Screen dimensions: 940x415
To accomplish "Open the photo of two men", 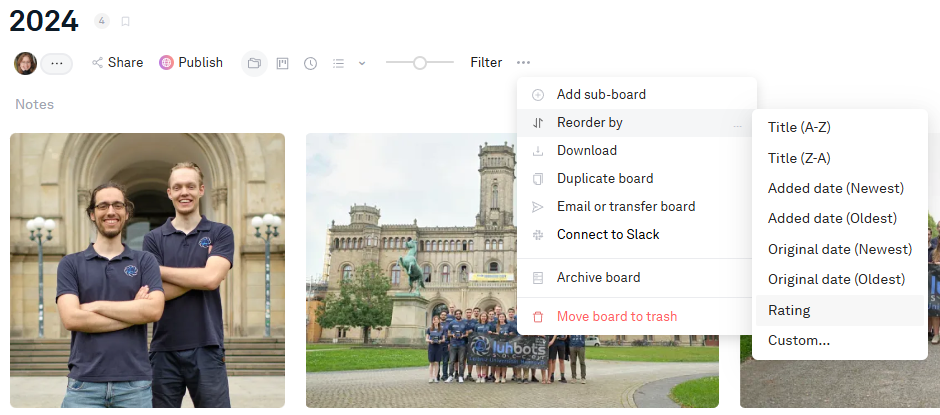I will (147, 270).
